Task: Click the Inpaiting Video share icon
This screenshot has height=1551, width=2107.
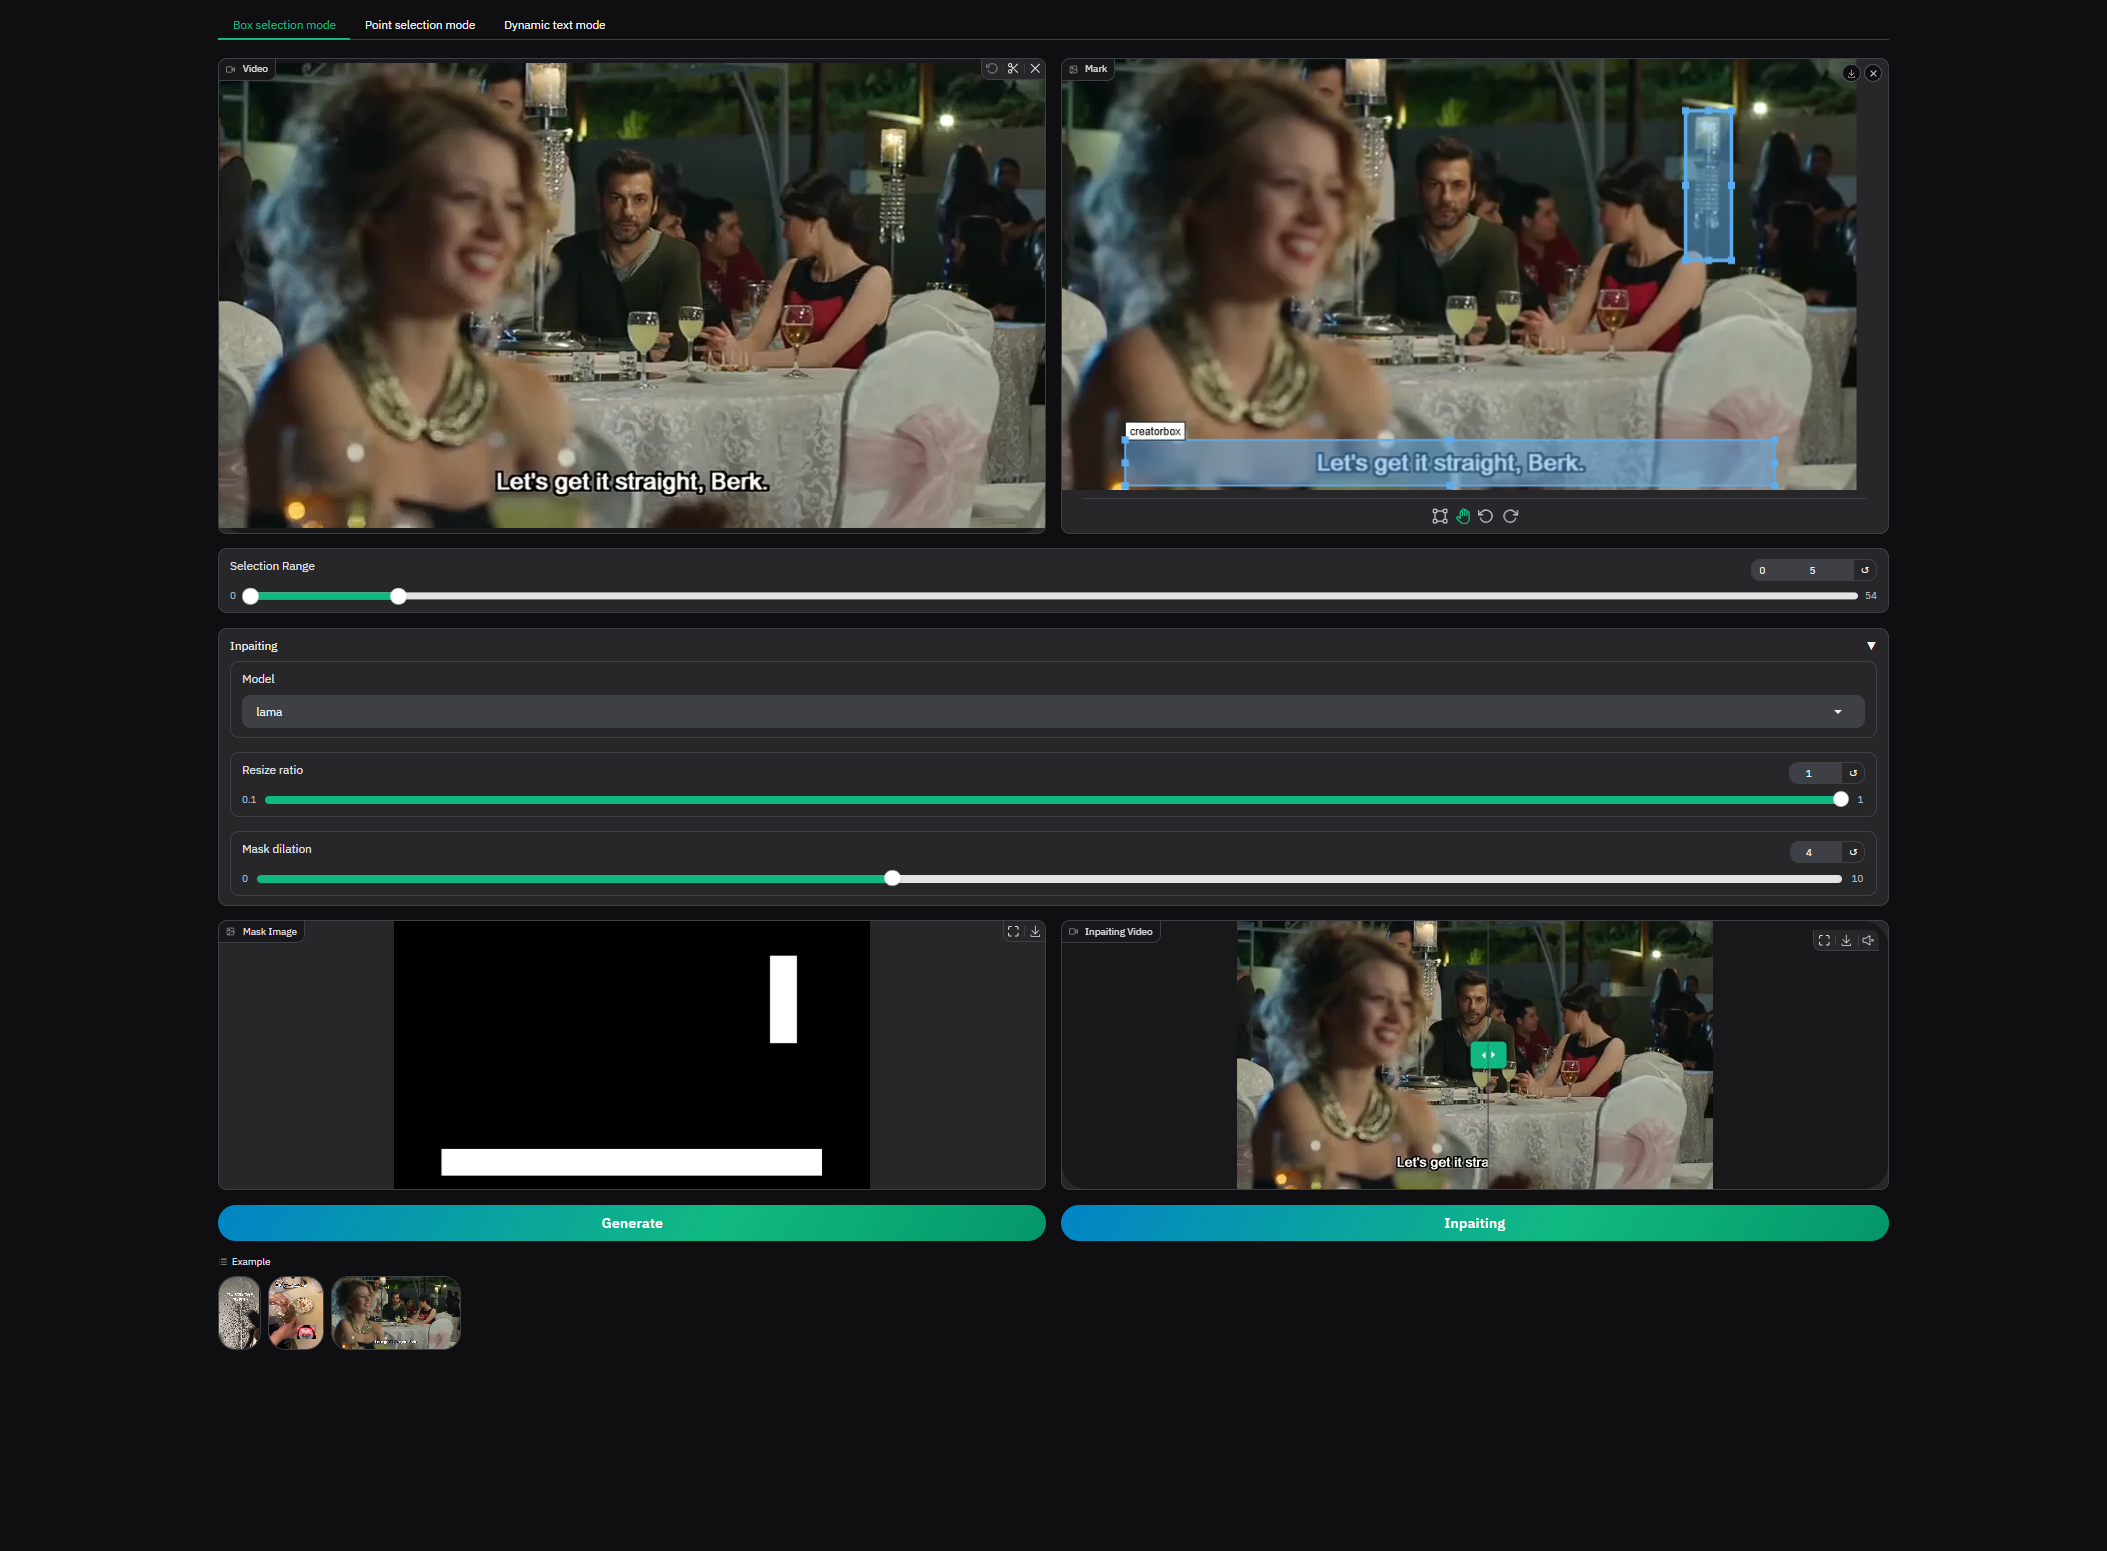Action: coord(1868,940)
